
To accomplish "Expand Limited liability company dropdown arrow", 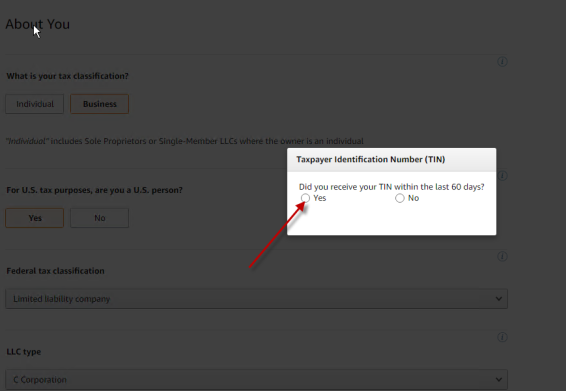I will tap(498, 299).
